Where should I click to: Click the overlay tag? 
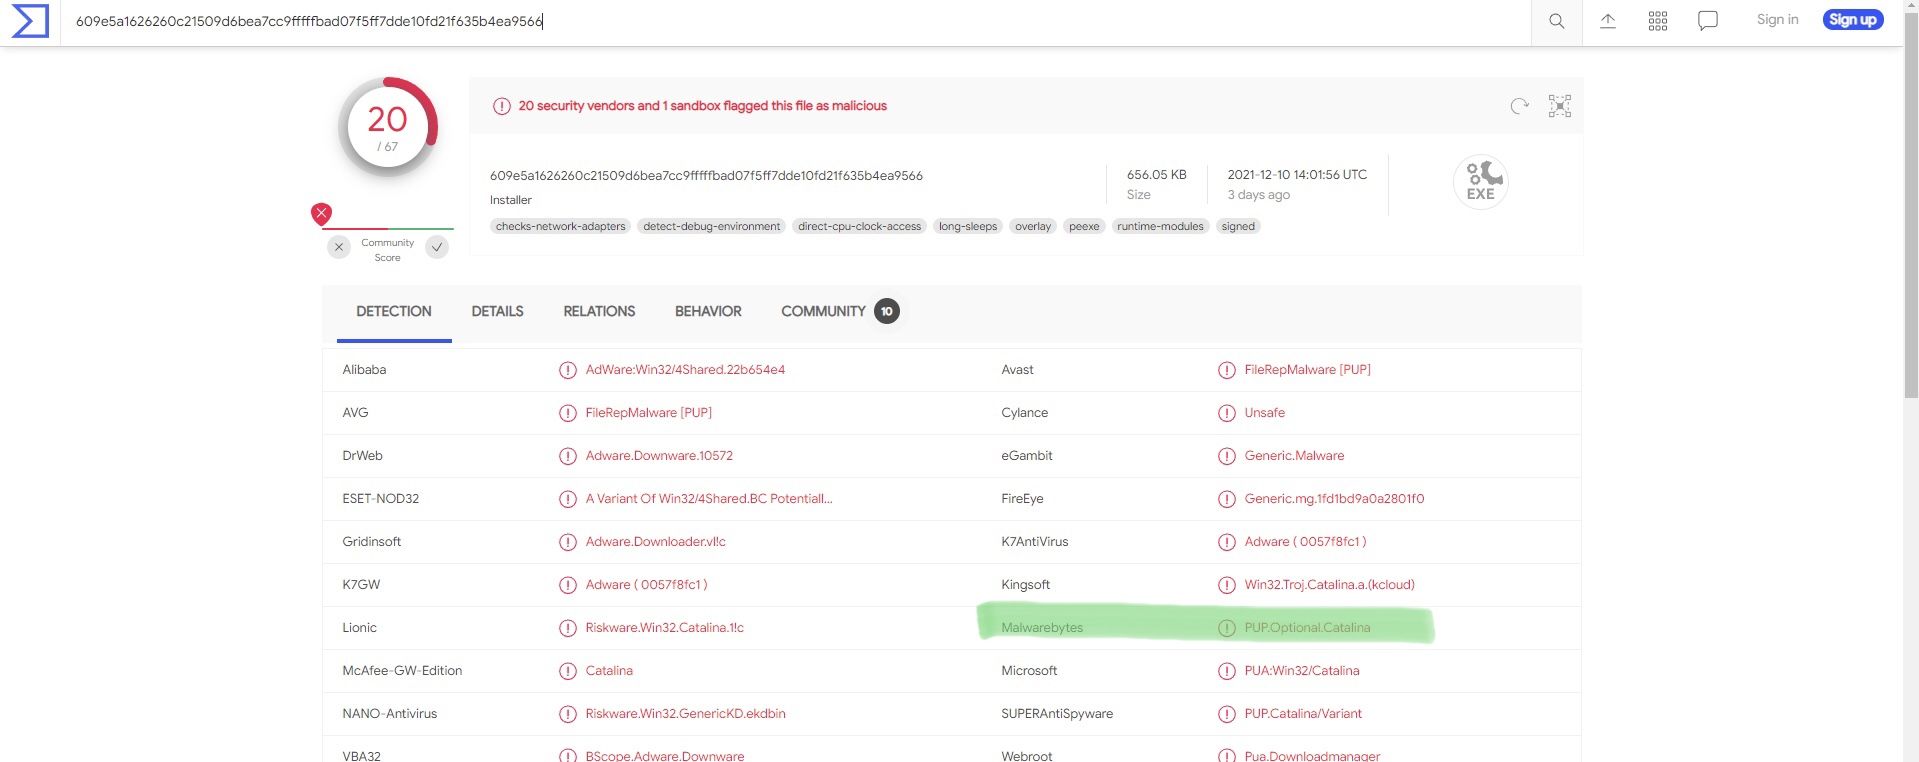pyautogui.click(x=1033, y=226)
